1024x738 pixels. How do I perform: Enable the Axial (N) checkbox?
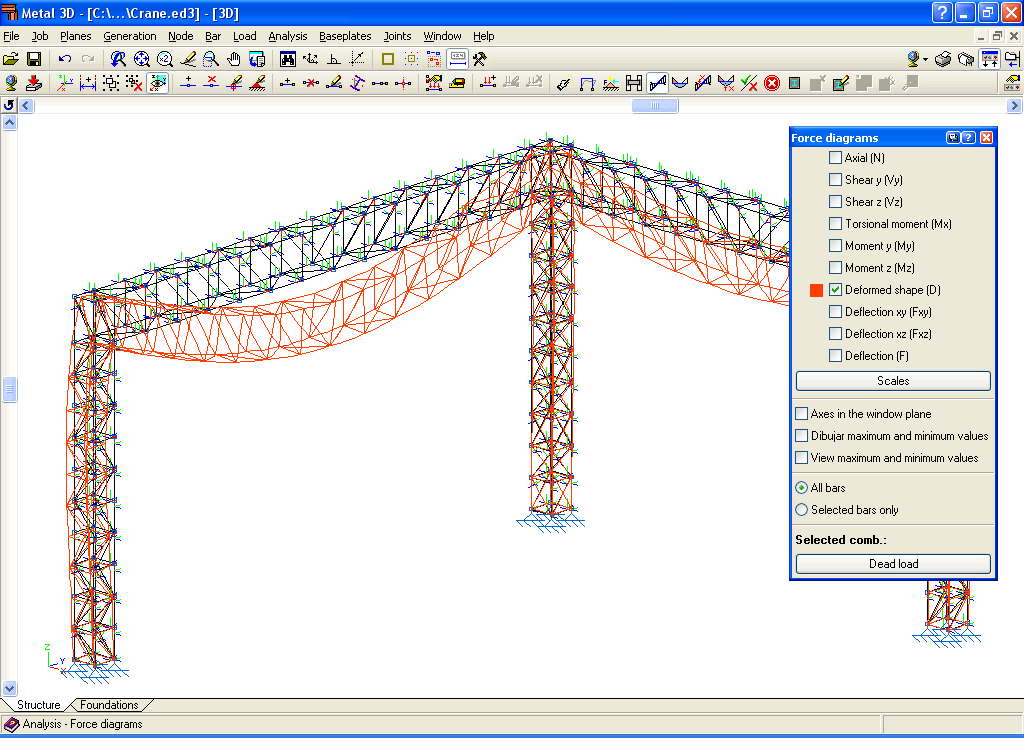pyautogui.click(x=835, y=158)
